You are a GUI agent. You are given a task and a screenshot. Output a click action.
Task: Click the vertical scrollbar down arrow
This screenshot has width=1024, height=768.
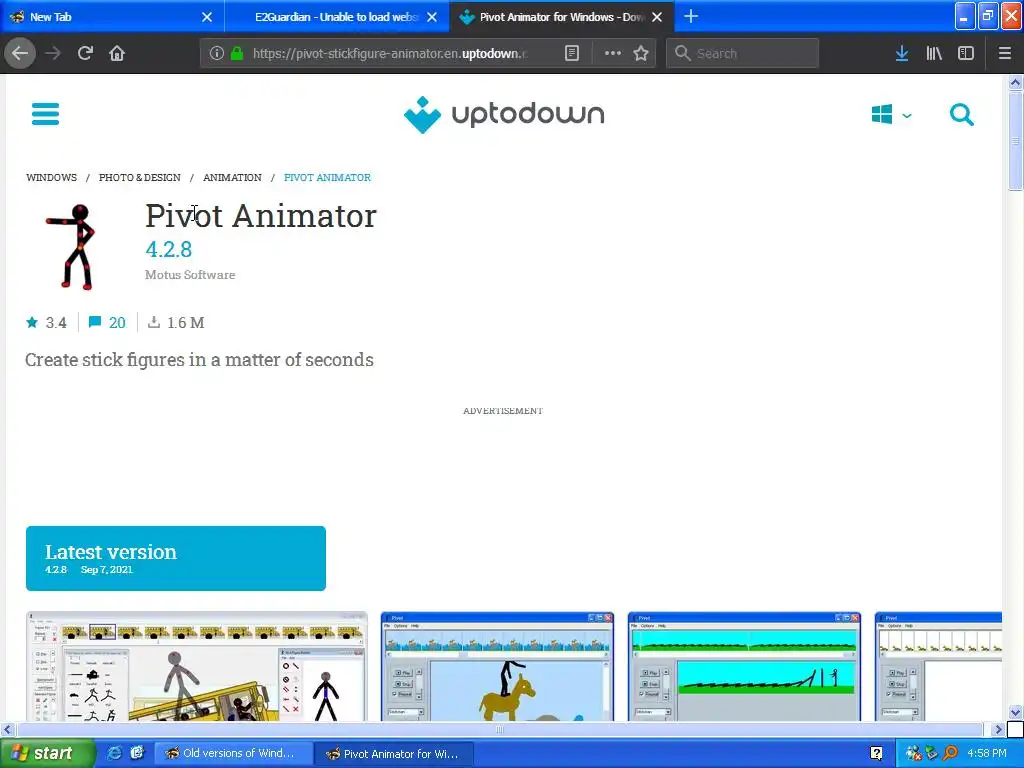click(x=1015, y=712)
